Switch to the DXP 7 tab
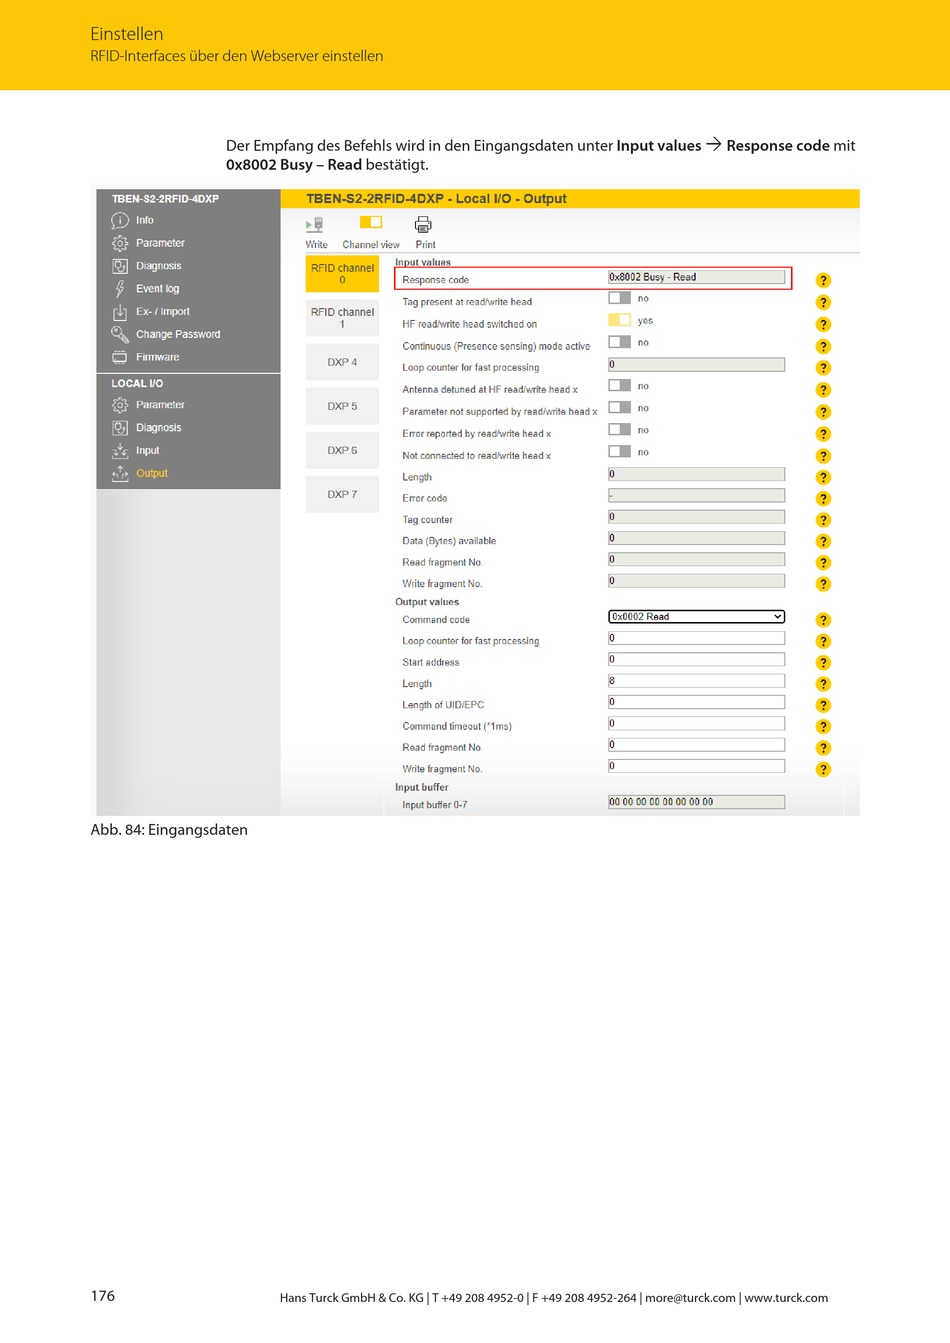Image resolution: width=950 pixels, height=1343 pixels. click(x=342, y=494)
